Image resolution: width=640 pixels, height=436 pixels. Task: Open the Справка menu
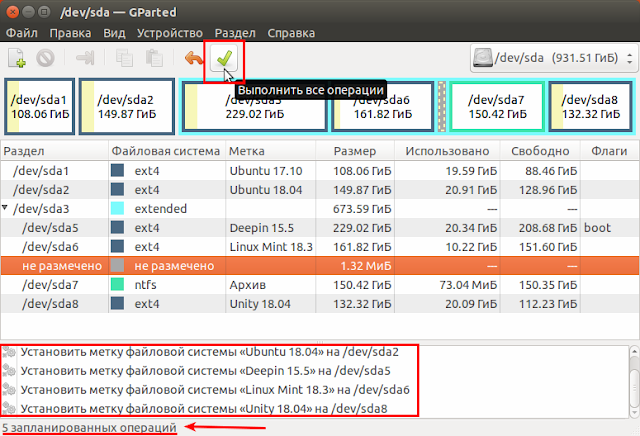(x=291, y=33)
